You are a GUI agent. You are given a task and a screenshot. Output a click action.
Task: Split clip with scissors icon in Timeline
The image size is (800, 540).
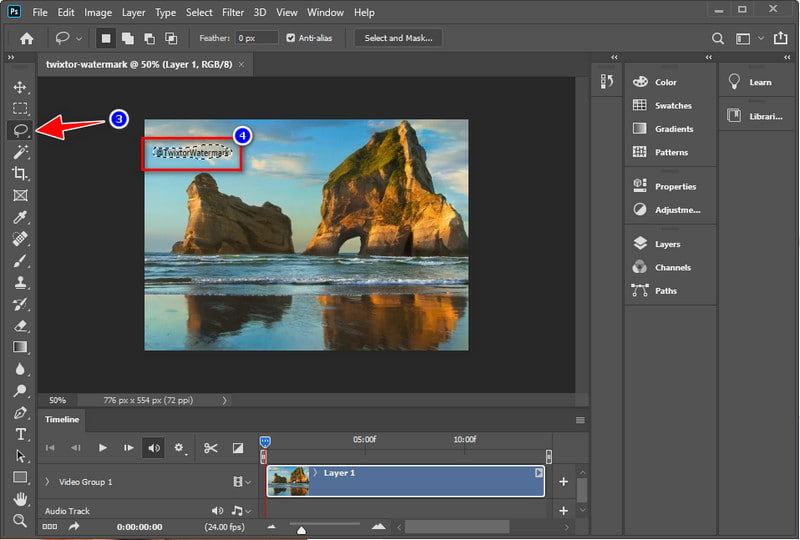pos(210,448)
